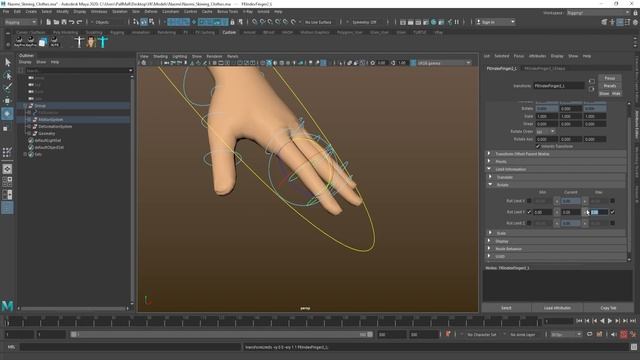Toggle Rot Limit Y max checkbox
The height and width of the screenshot is (360, 640).
612,212
